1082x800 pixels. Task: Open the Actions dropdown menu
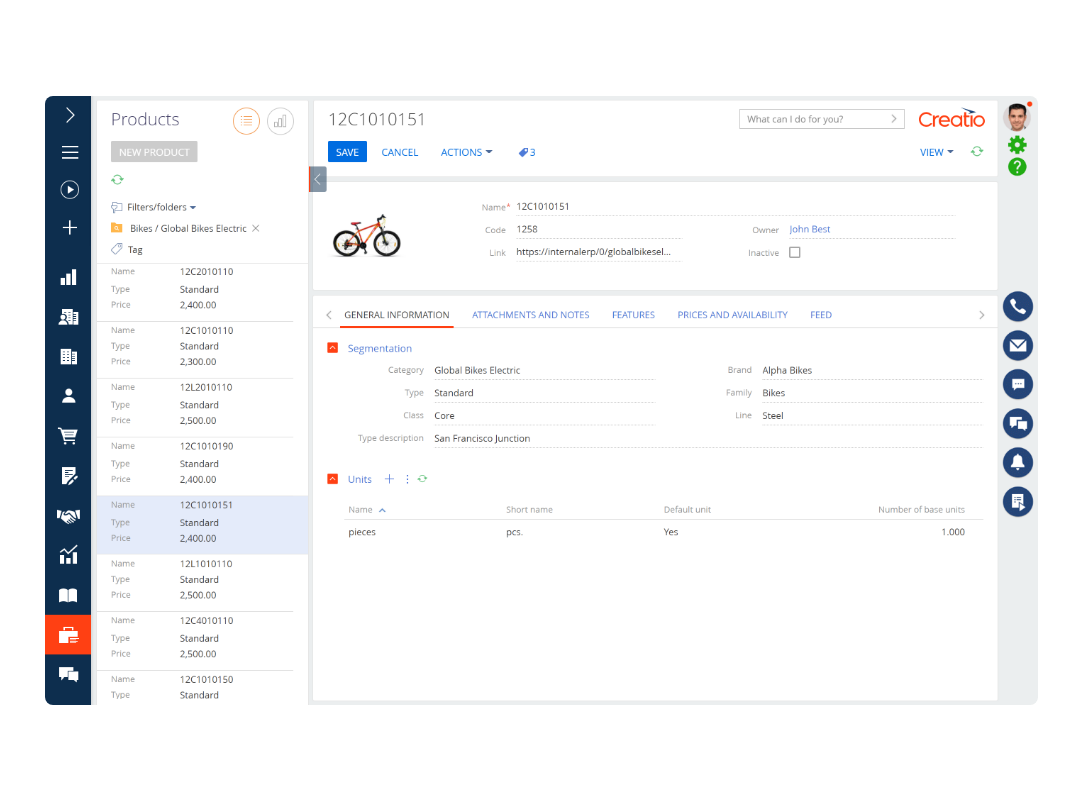466,153
